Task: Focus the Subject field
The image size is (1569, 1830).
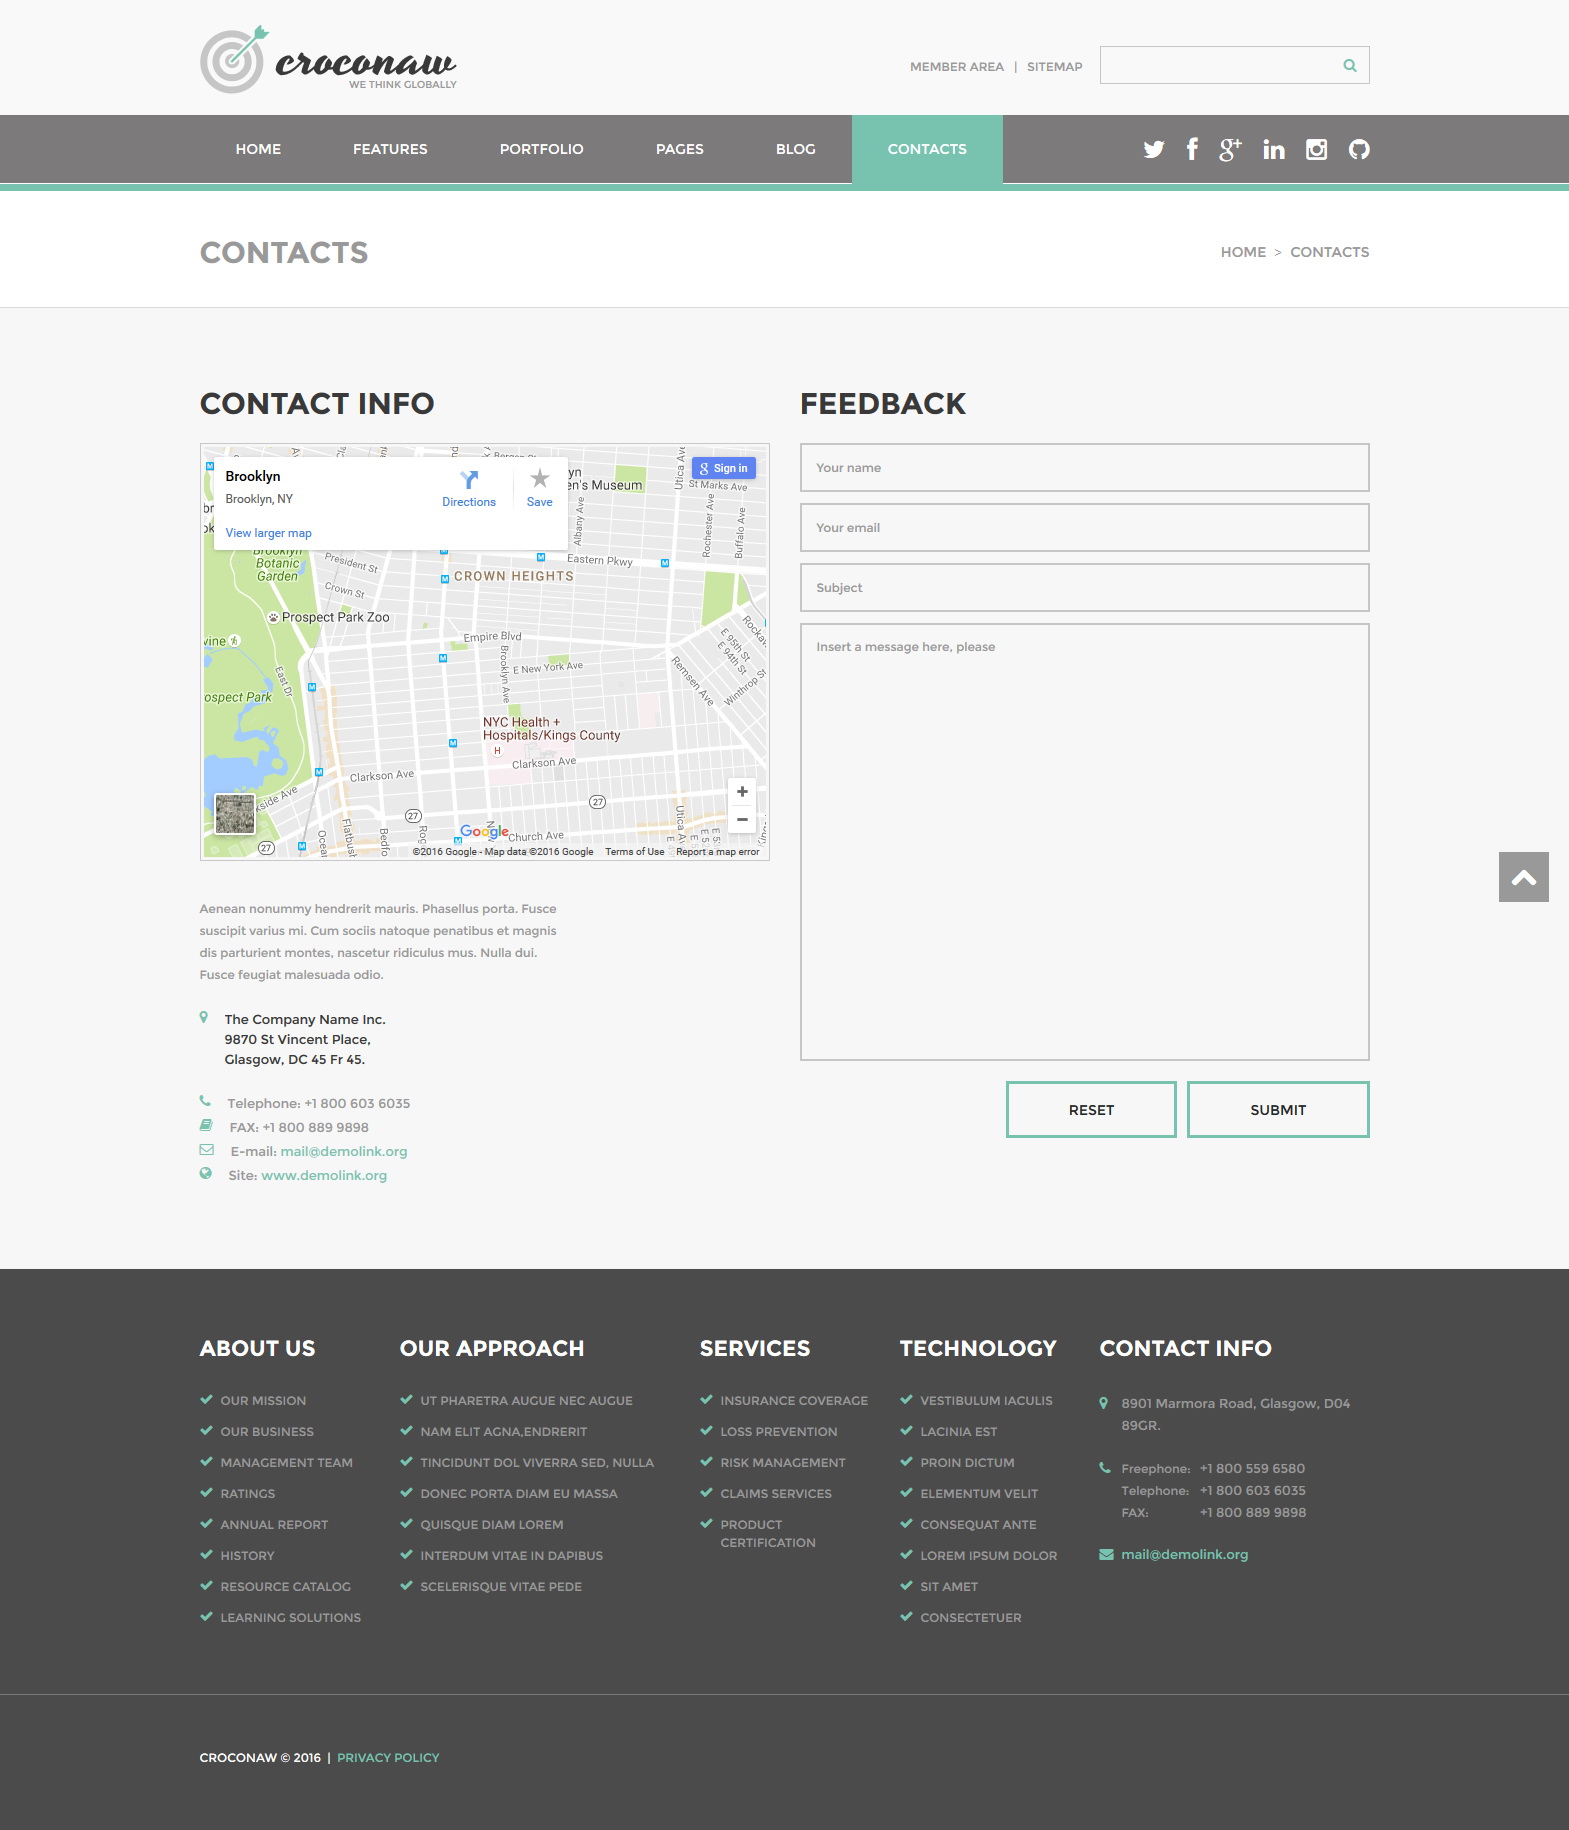Action: 1084,587
